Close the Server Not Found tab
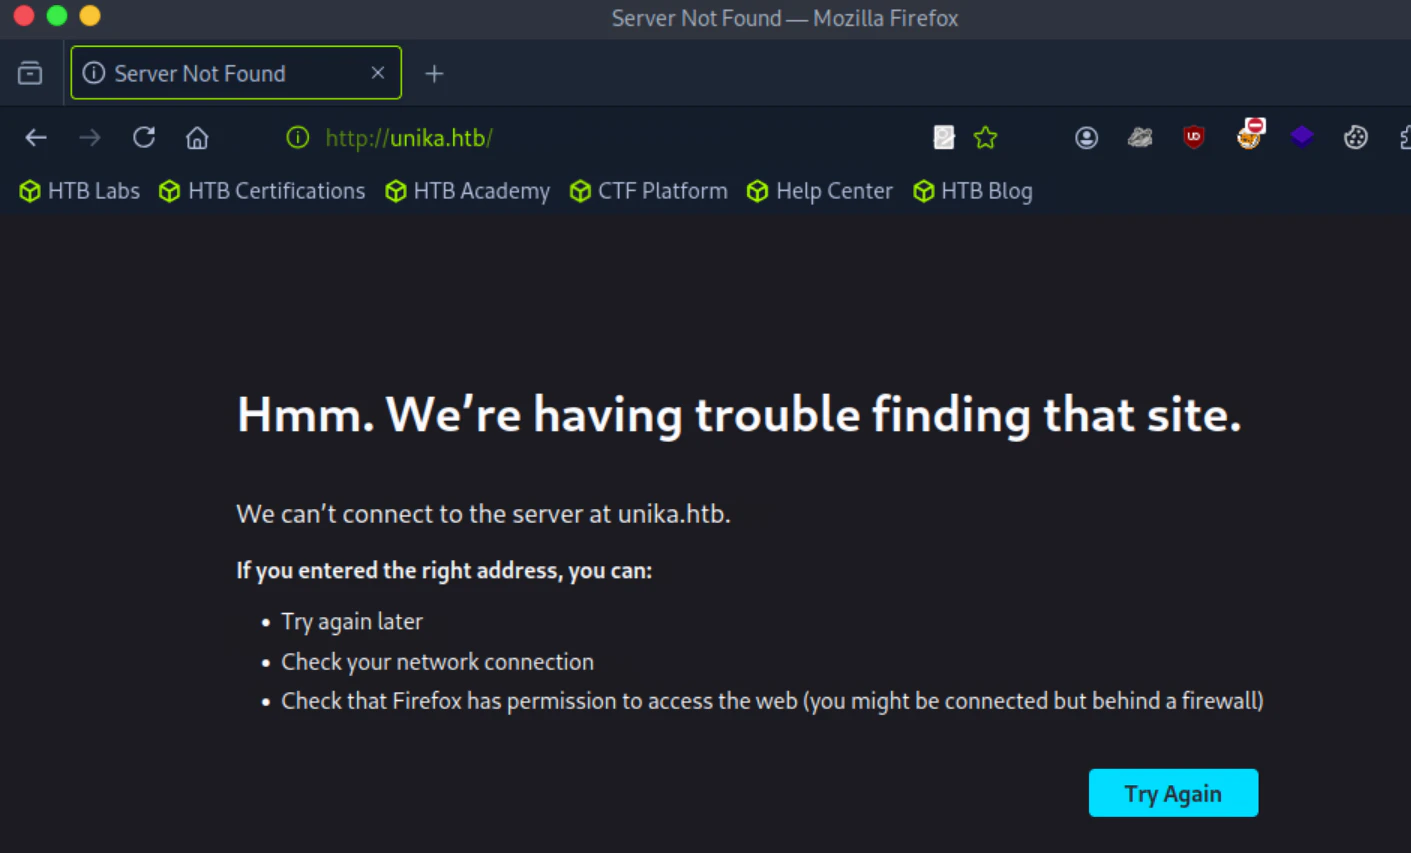The height and width of the screenshot is (853, 1411). [378, 73]
